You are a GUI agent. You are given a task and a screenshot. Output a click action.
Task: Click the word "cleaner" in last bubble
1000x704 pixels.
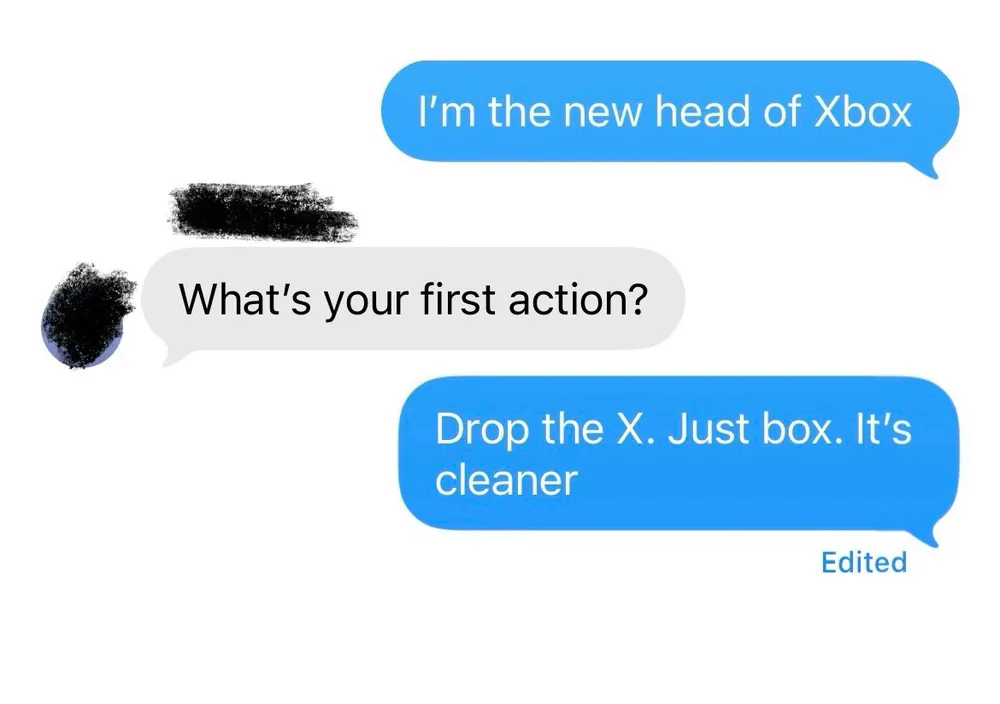(x=506, y=480)
